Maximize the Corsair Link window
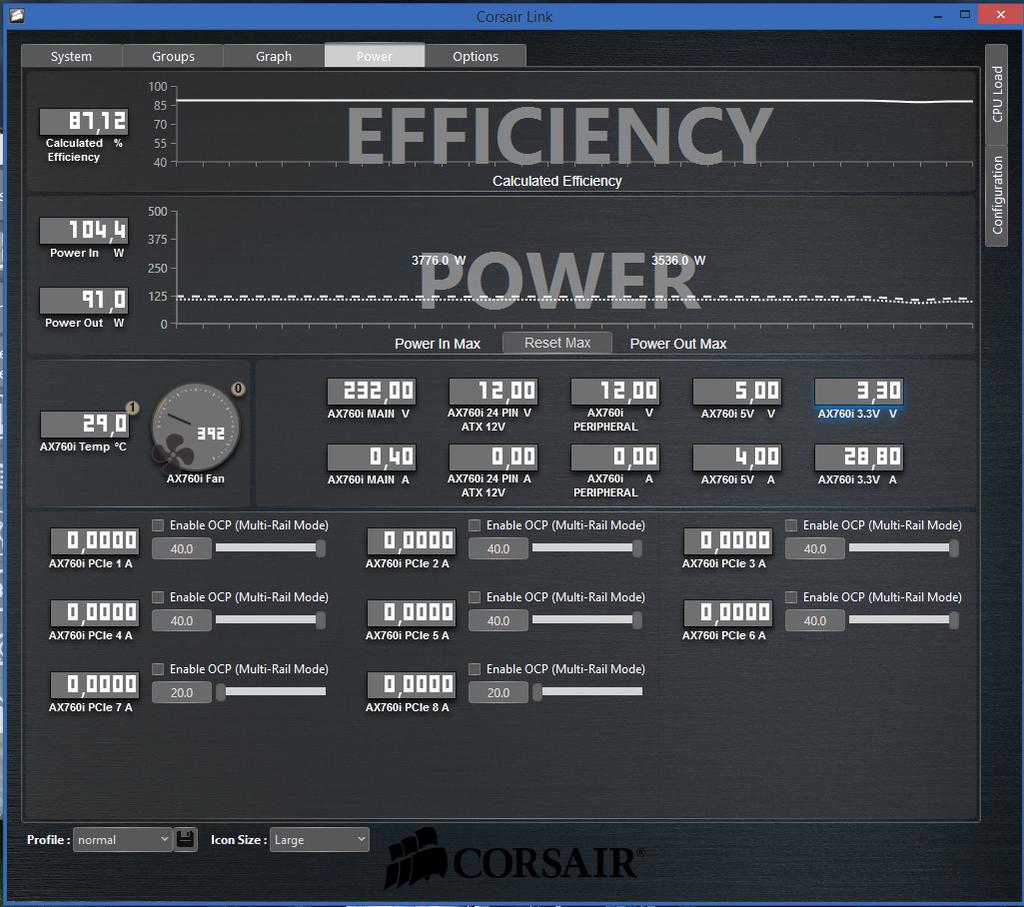 click(965, 14)
